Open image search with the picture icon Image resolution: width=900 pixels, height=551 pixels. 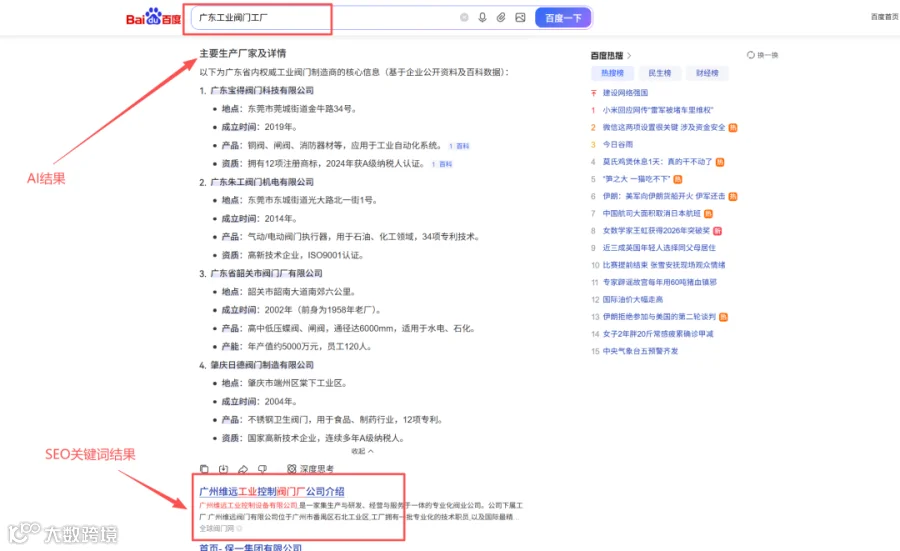[520, 18]
